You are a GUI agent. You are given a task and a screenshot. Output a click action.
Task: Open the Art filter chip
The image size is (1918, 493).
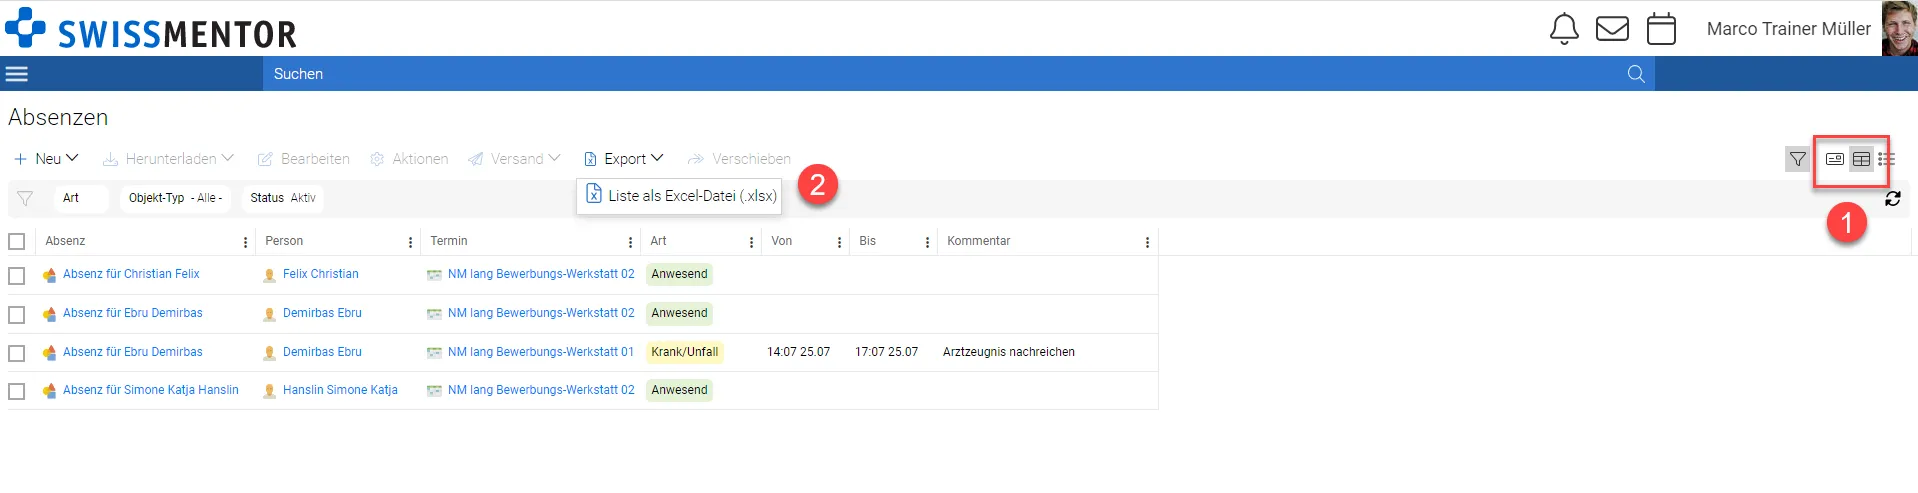[81, 198]
